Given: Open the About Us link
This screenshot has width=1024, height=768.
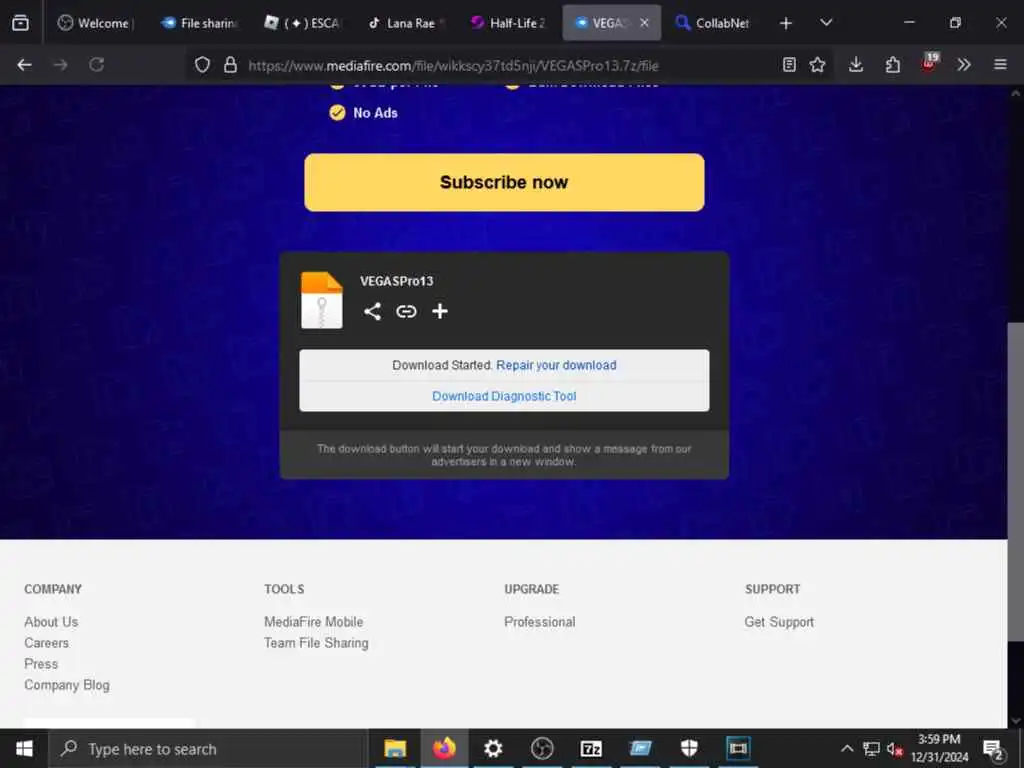Looking at the screenshot, I should point(51,622).
